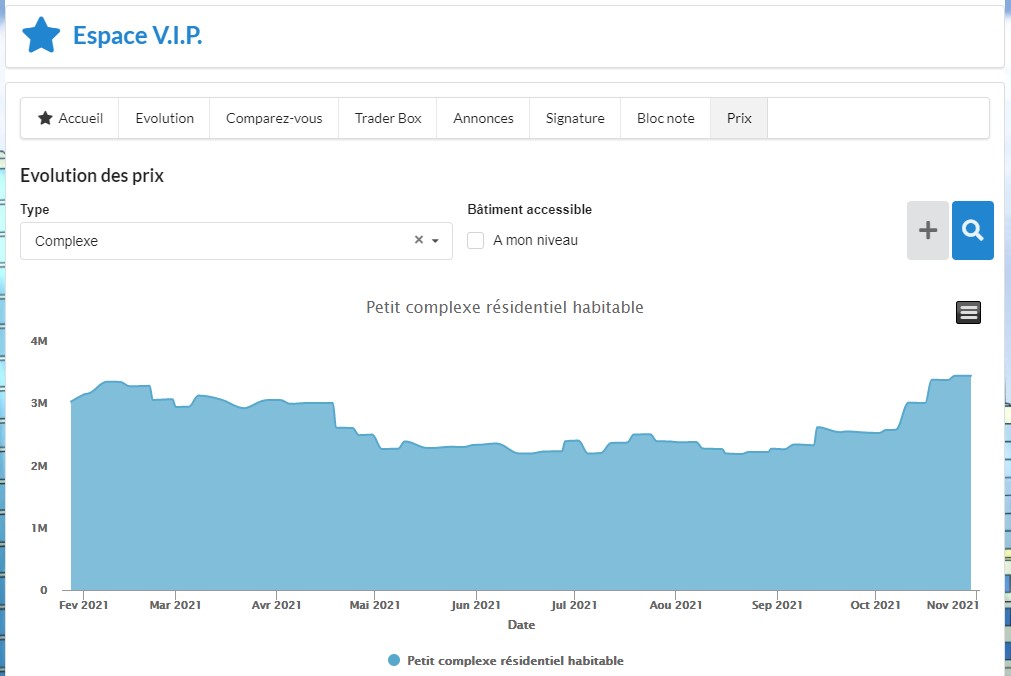Click the blue star Espace V.I.P. icon
The width and height of the screenshot is (1011, 676).
click(x=41, y=35)
